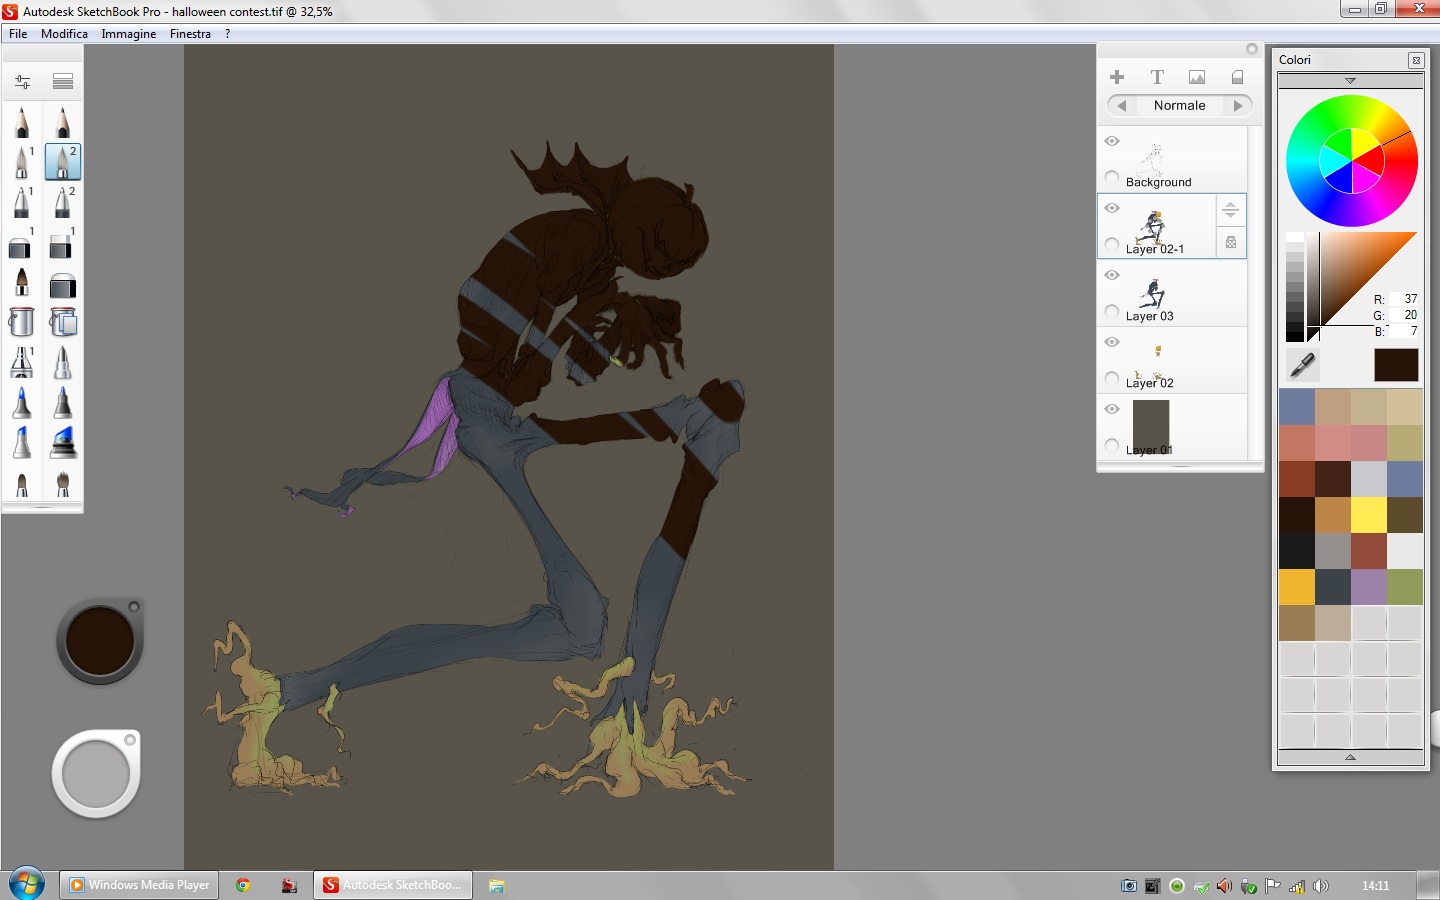Select the technical pen labeled 1
Viewport: 1440px width, 900px height.
22,362
